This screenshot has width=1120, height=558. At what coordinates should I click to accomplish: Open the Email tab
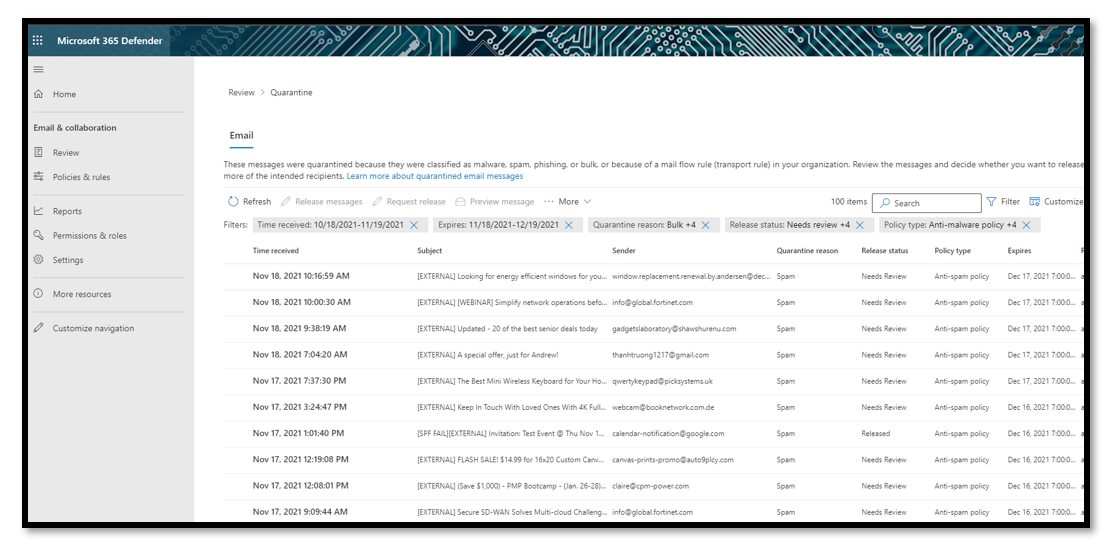(x=241, y=135)
